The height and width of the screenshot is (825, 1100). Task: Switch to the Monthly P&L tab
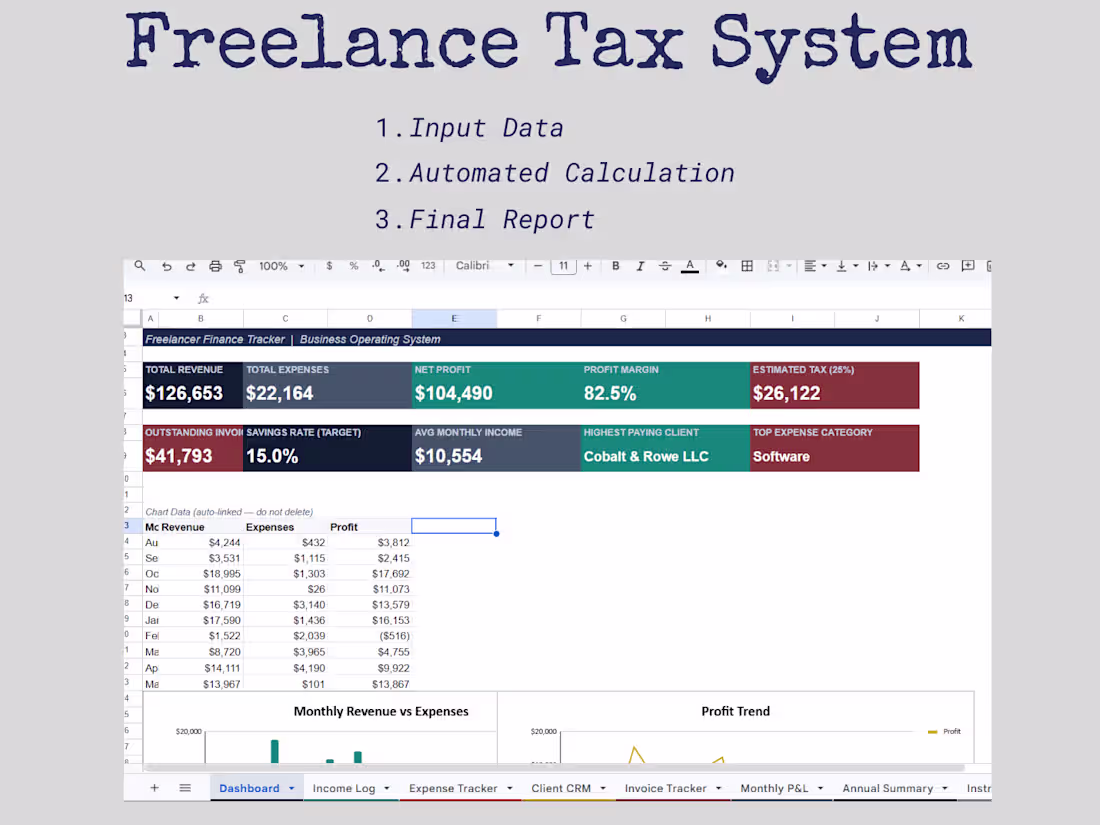[774, 789]
